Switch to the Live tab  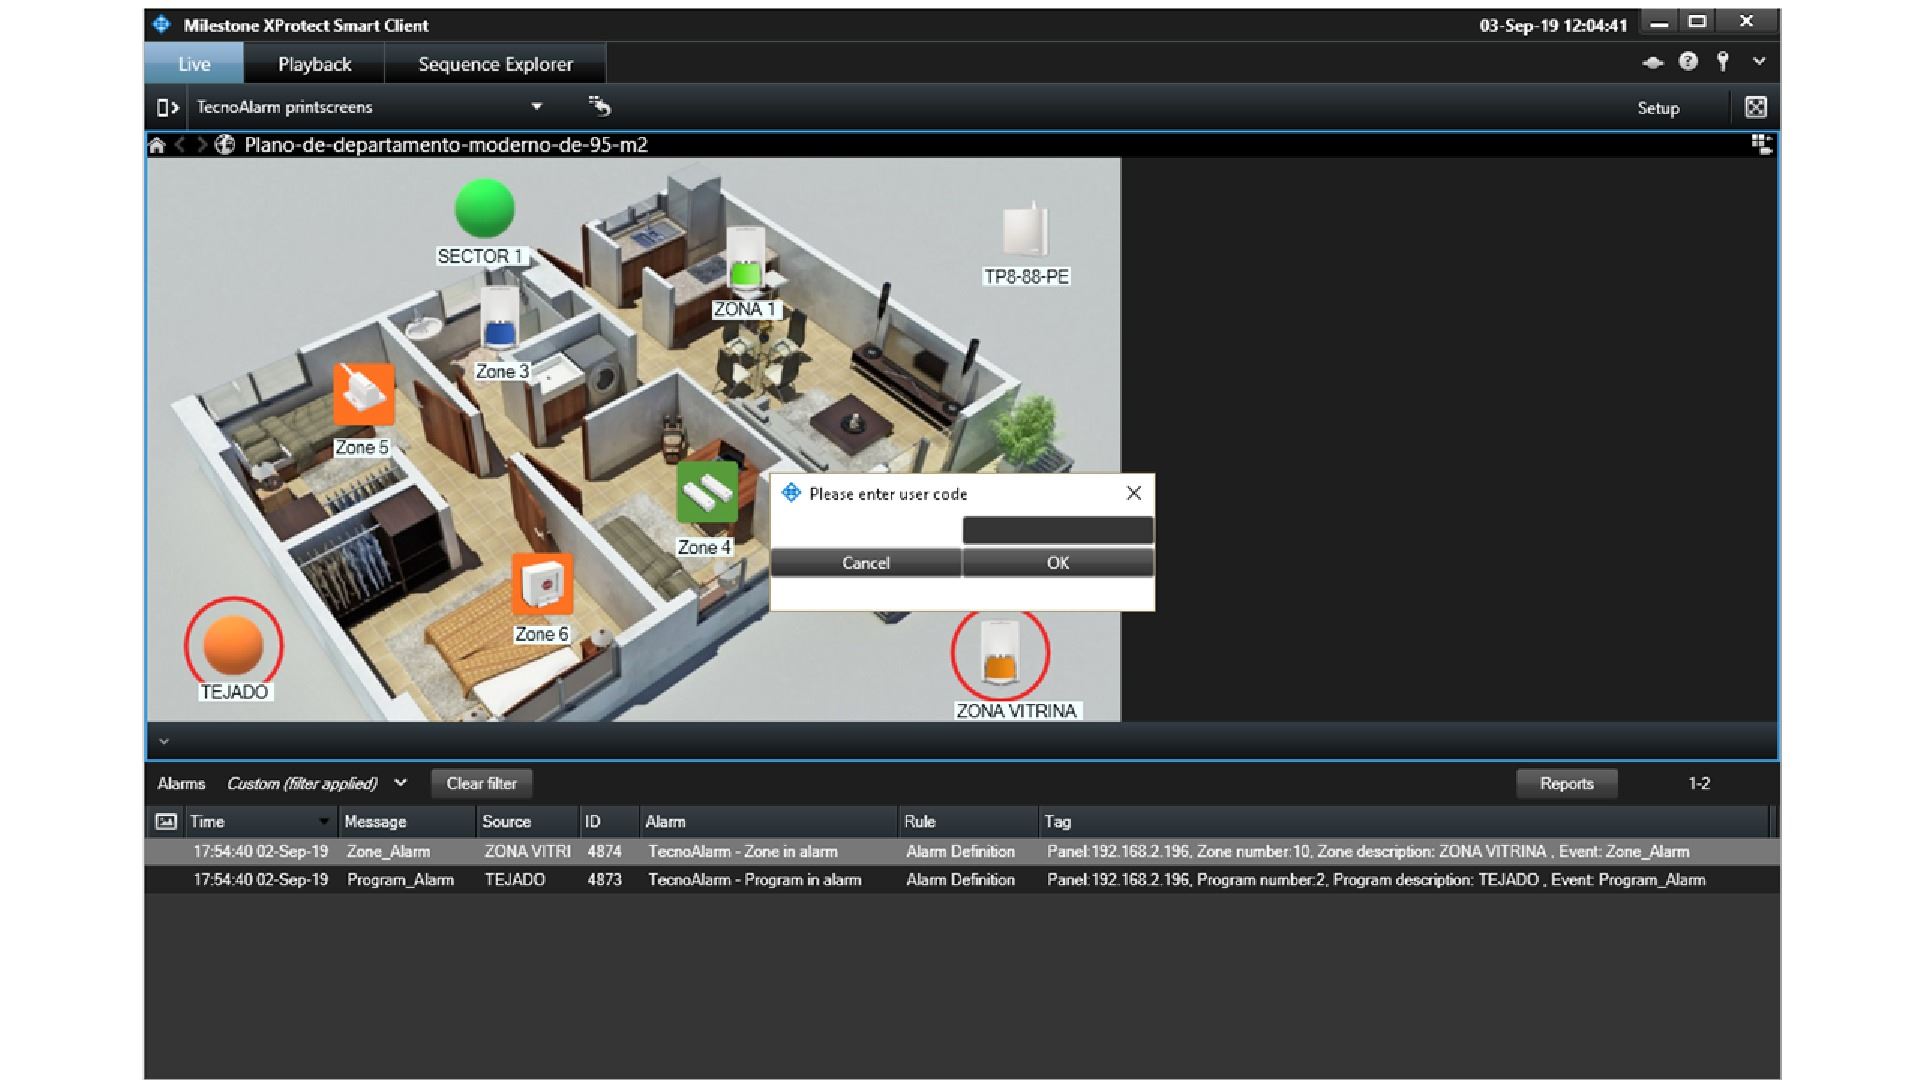(x=194, y=64)
